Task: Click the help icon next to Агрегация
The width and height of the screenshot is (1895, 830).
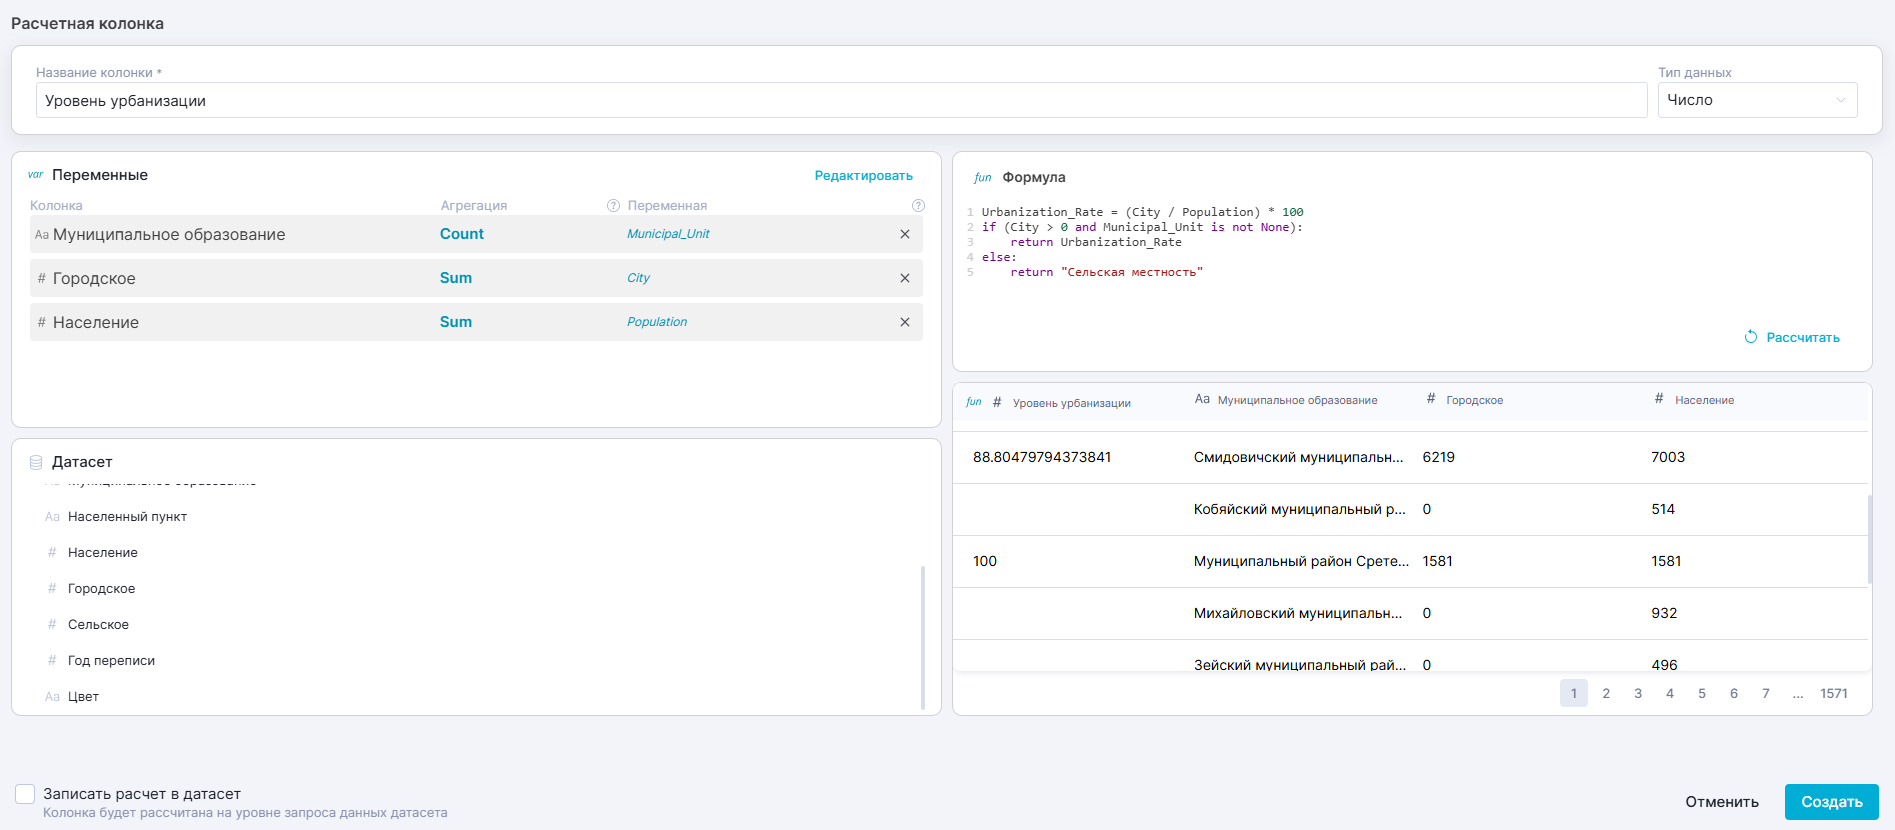Action: (x=613, y=206)
